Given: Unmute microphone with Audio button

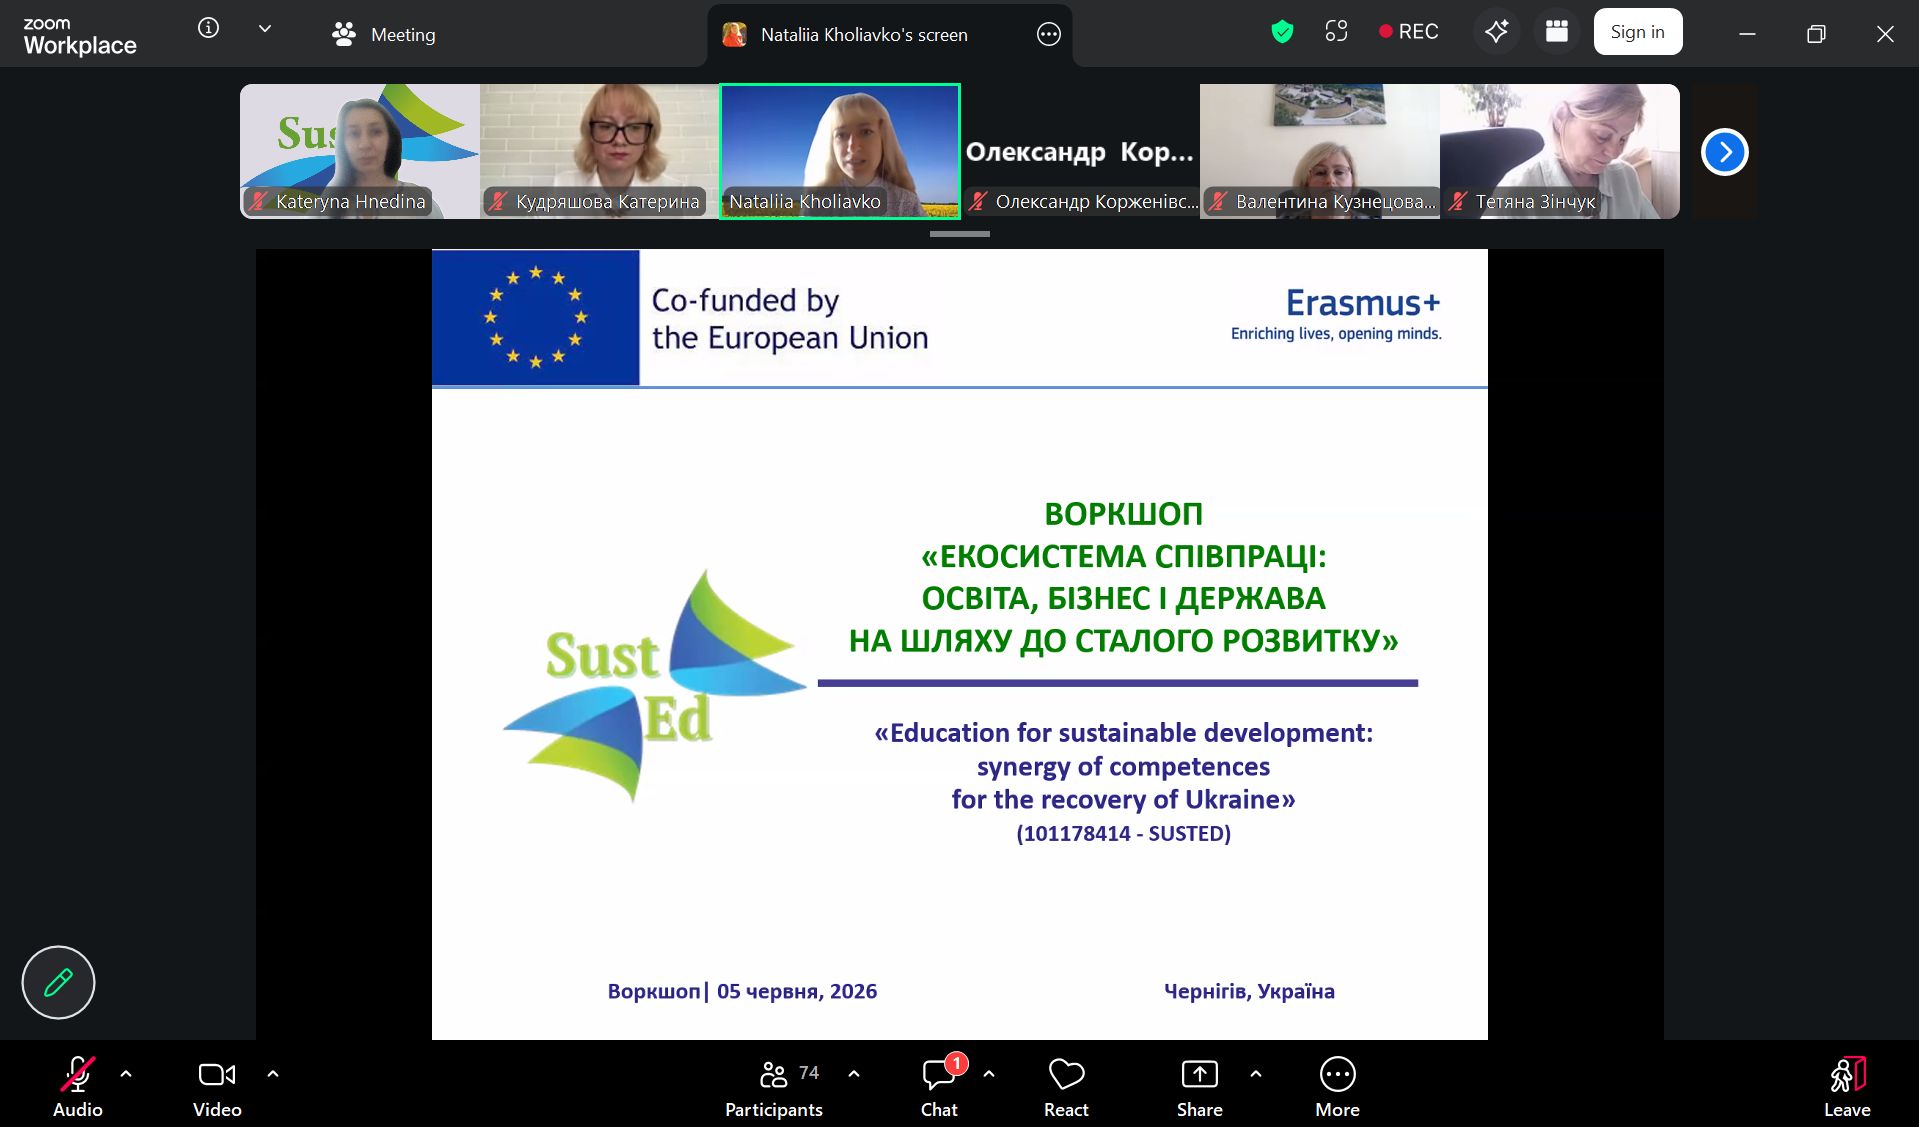Looking at the screenshot, I should 78,1086.
